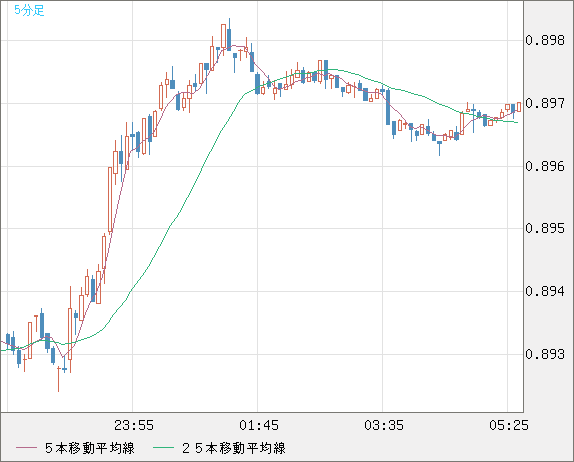The height and width of the screenshot is (462, 574).
Task: Click the 0.897 price axis label
Action: pyautogui.click(x=545, y=103)
